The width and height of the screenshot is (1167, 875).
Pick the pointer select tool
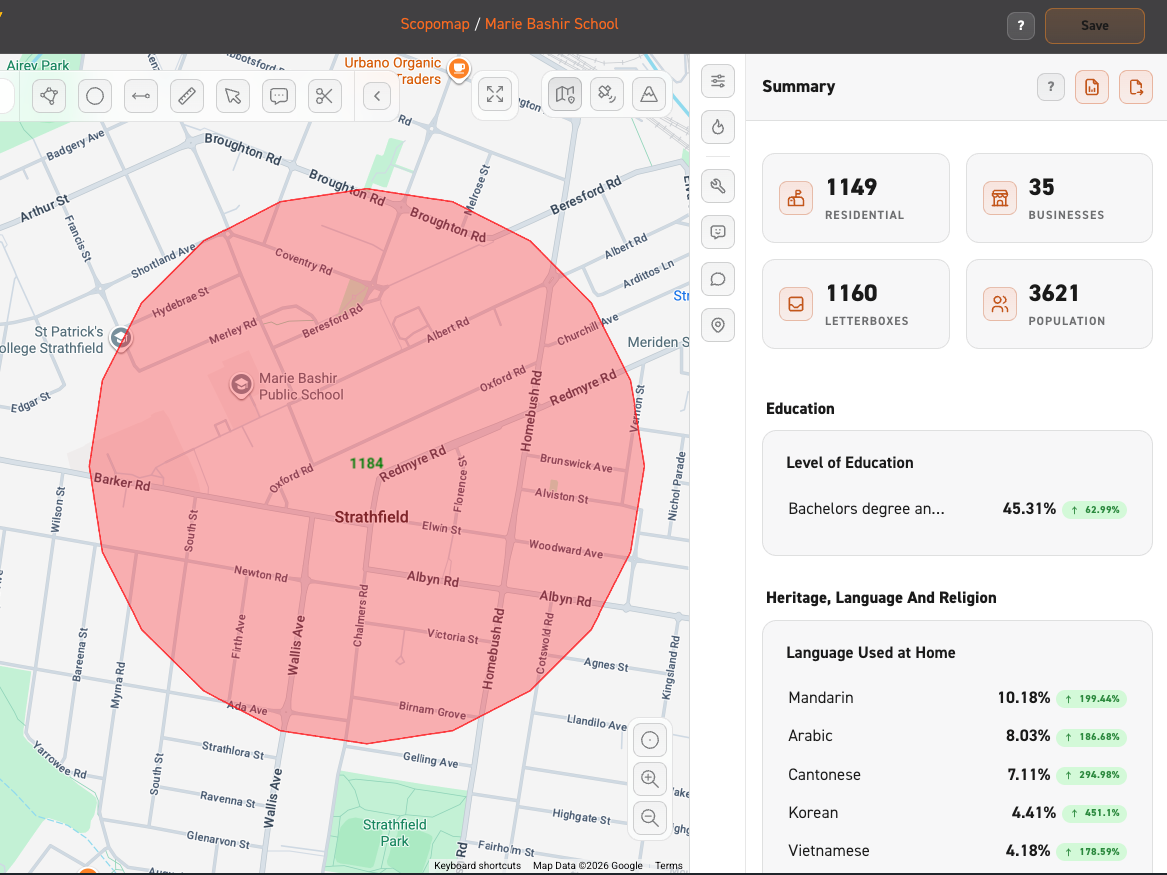233,96
